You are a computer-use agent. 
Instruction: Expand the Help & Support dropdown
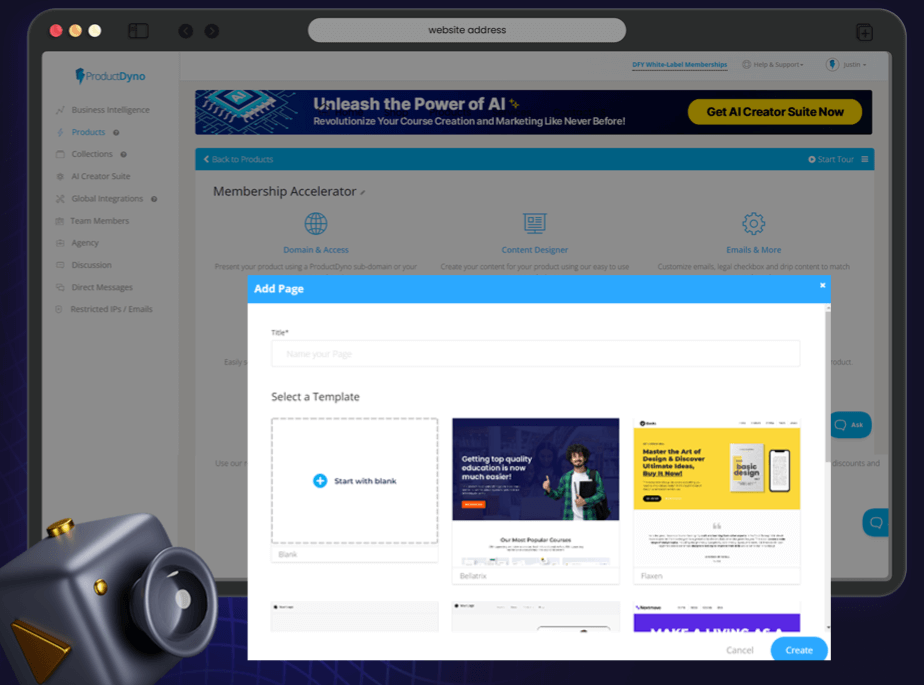coord(773,64)
